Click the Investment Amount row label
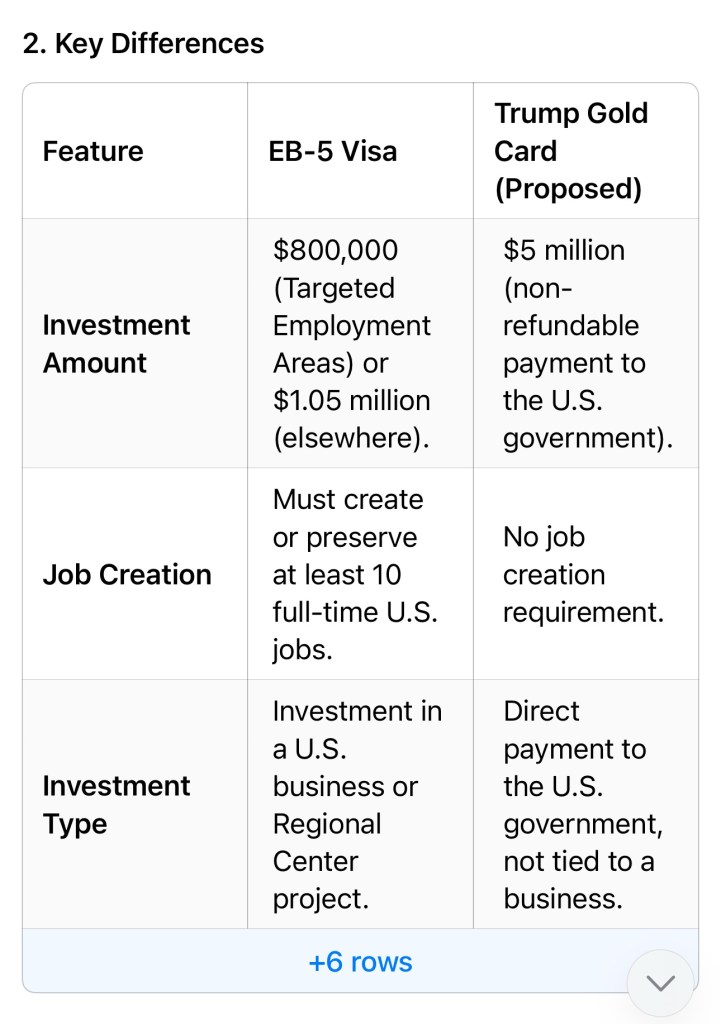This screenshot has height=1024, width=721. (116, 344)
